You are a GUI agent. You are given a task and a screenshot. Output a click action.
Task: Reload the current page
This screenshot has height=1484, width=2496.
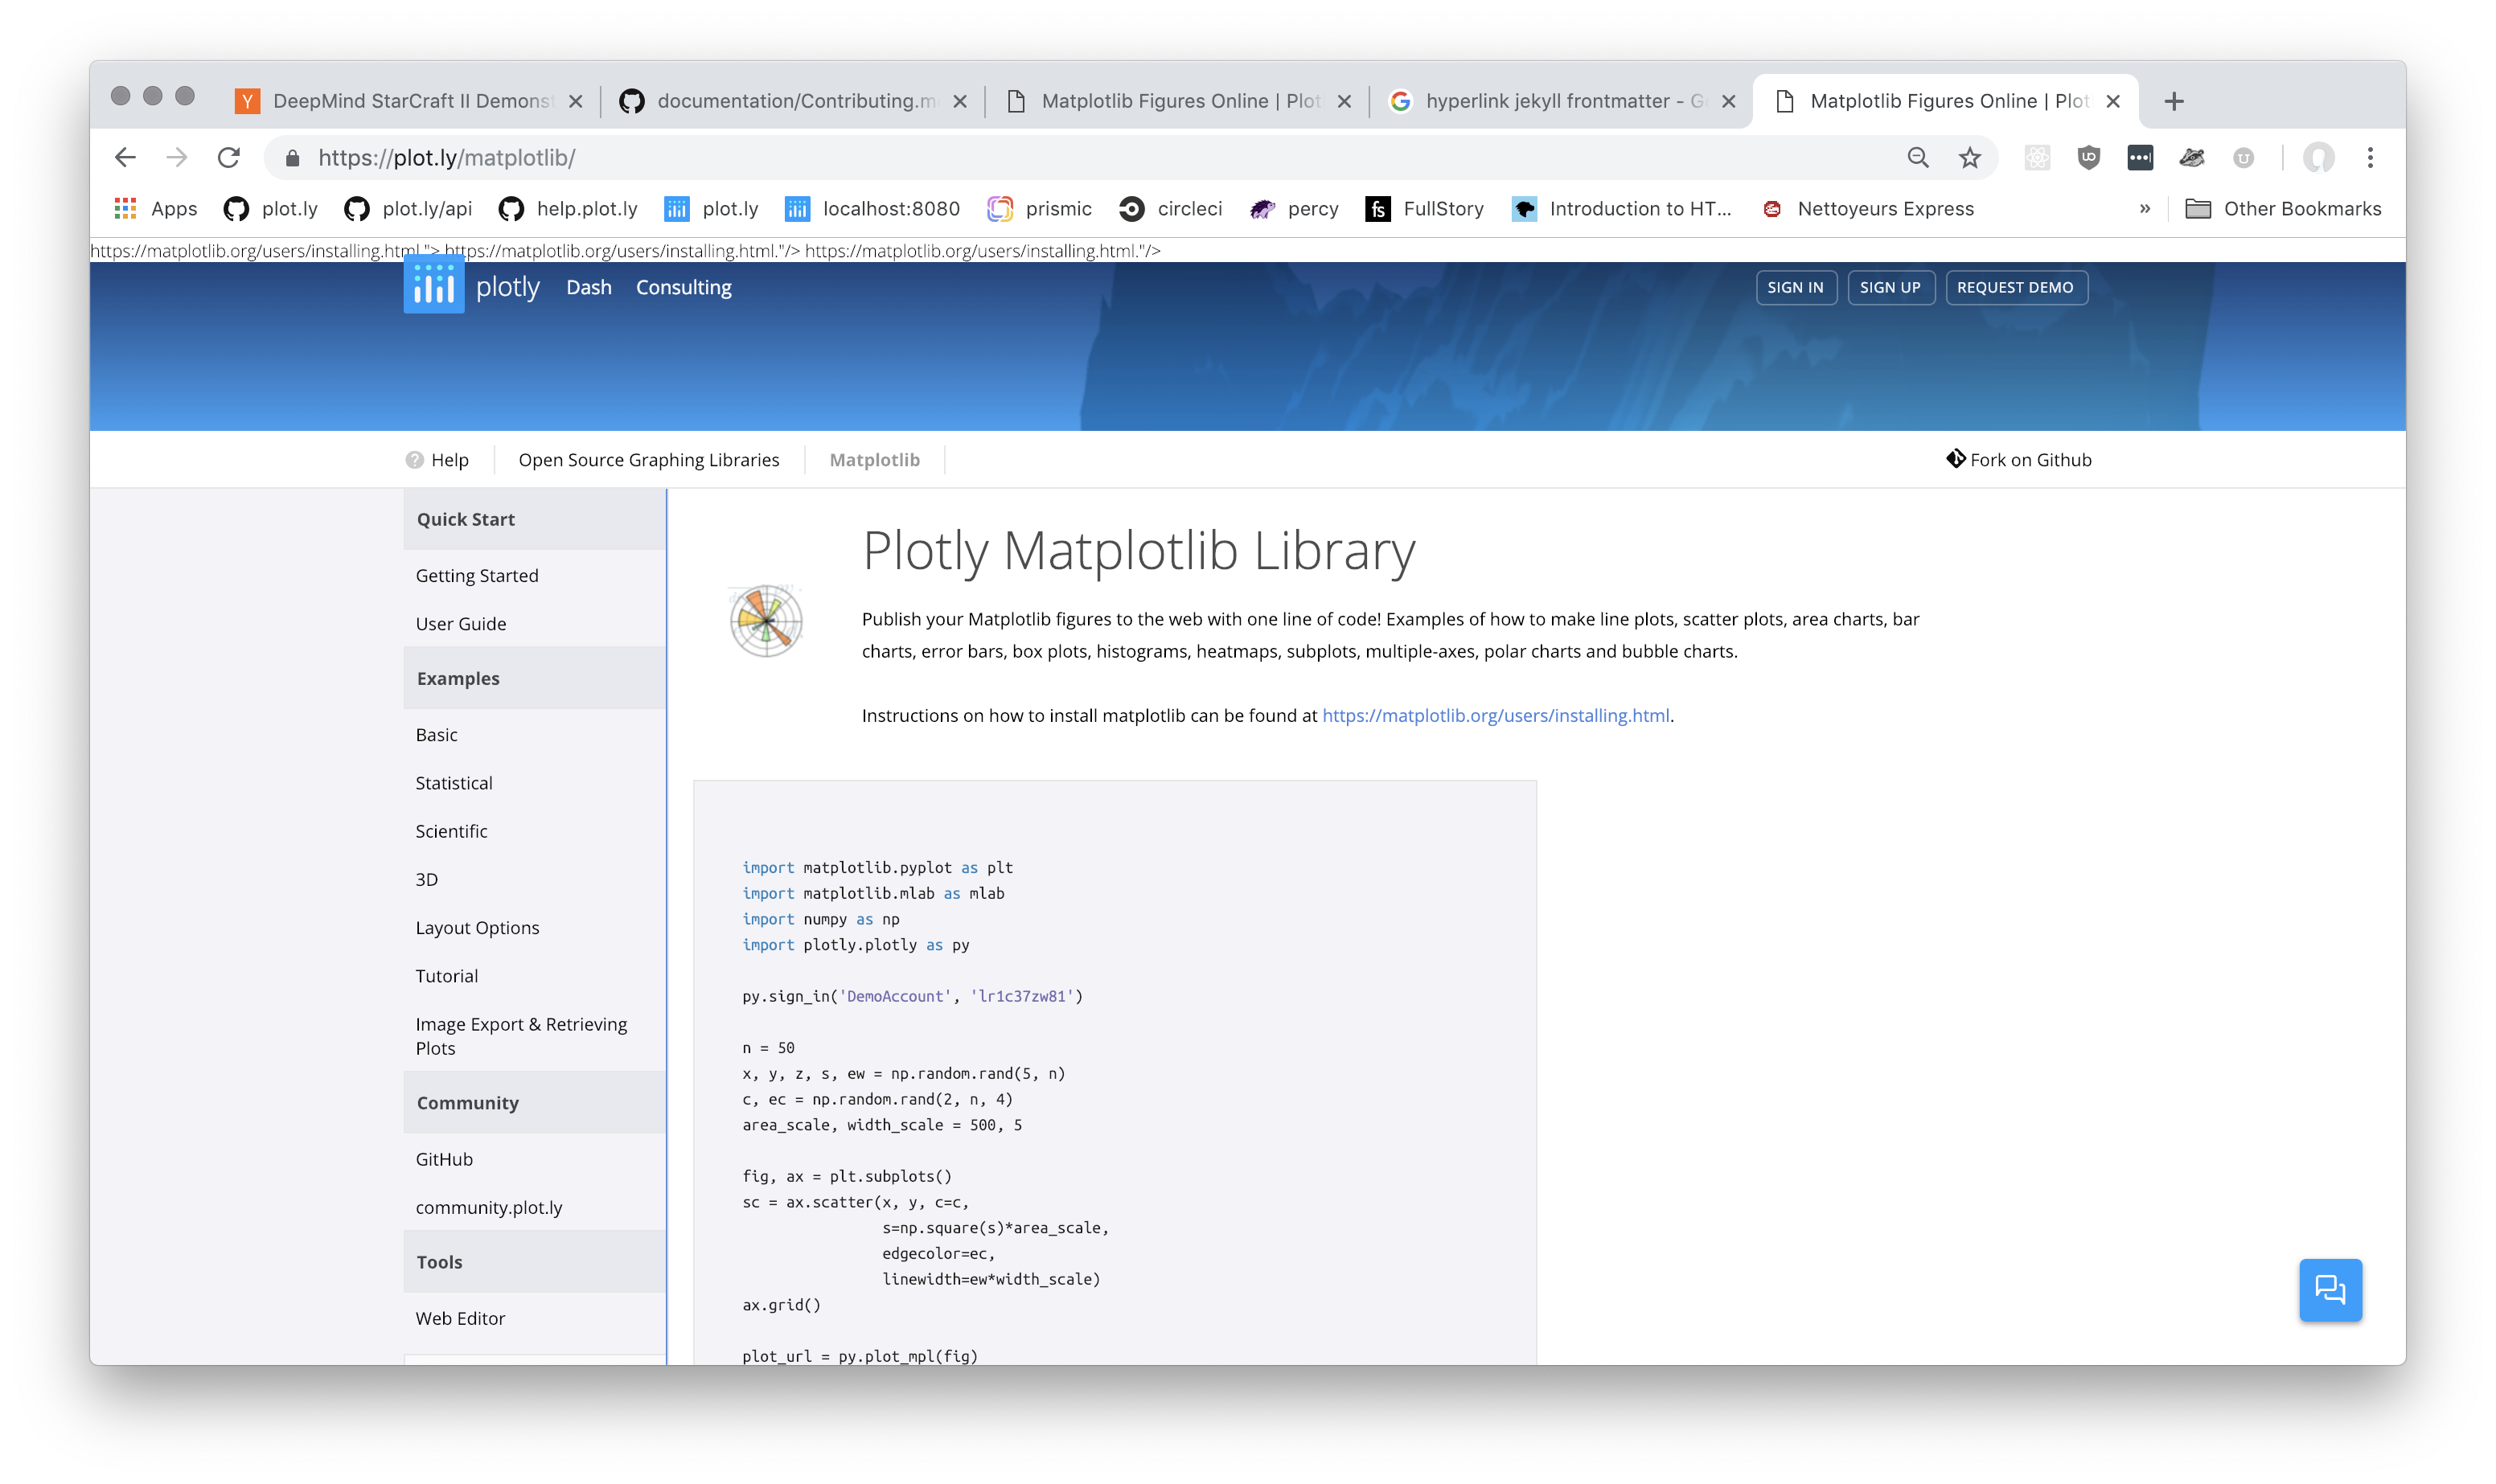click(228, 157)
